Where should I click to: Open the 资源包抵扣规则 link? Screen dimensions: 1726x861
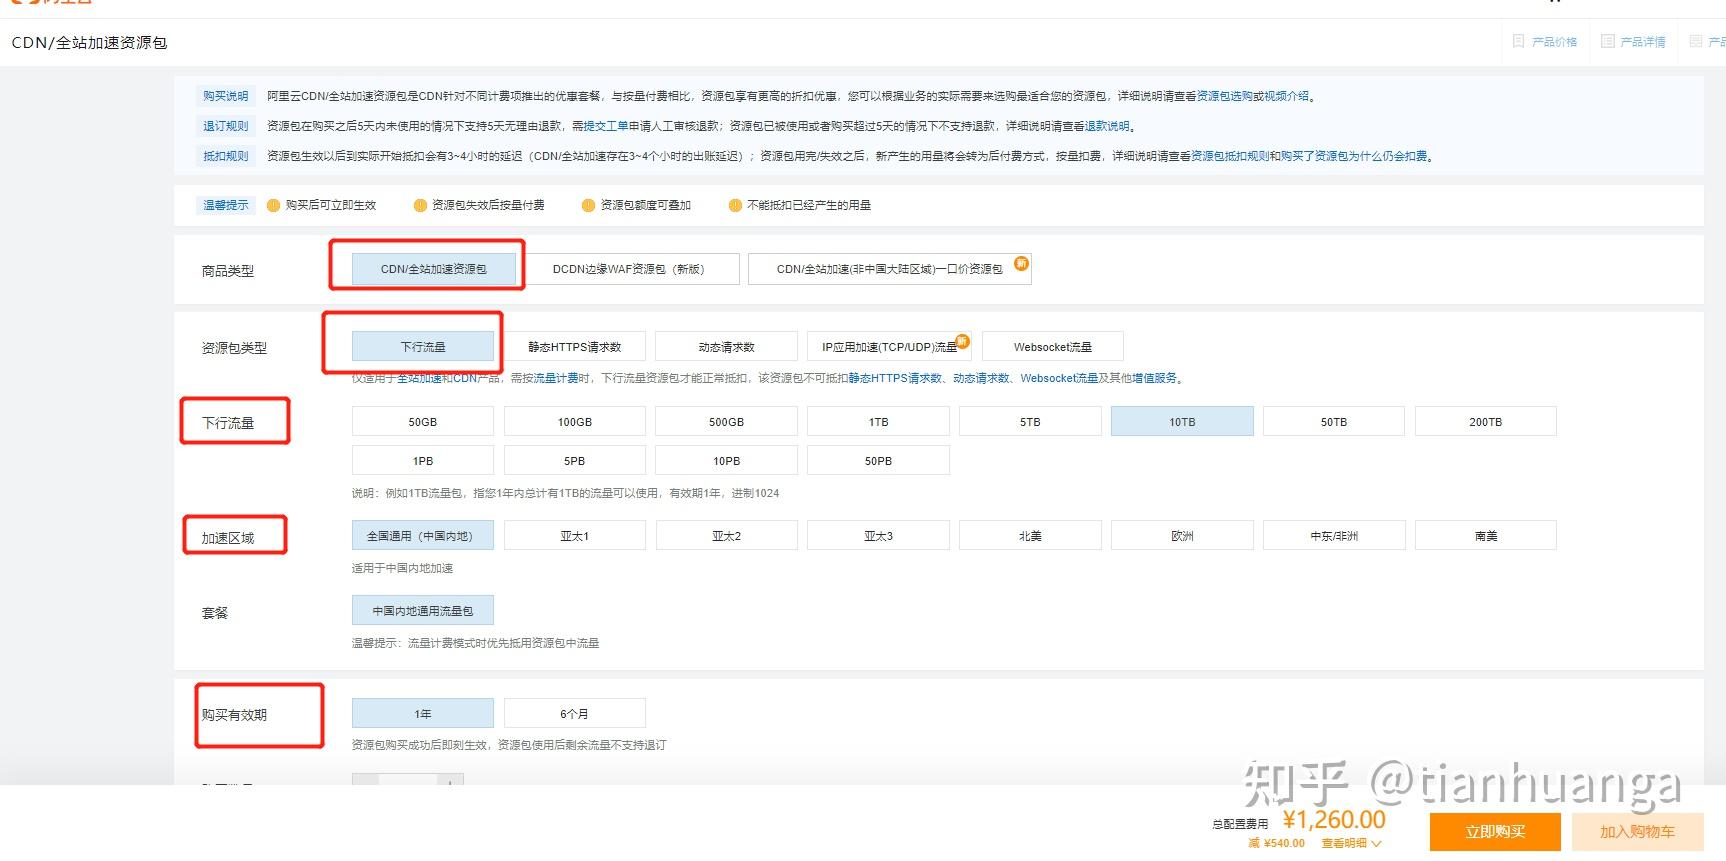pyautogui.click(x=1230, y=156)
